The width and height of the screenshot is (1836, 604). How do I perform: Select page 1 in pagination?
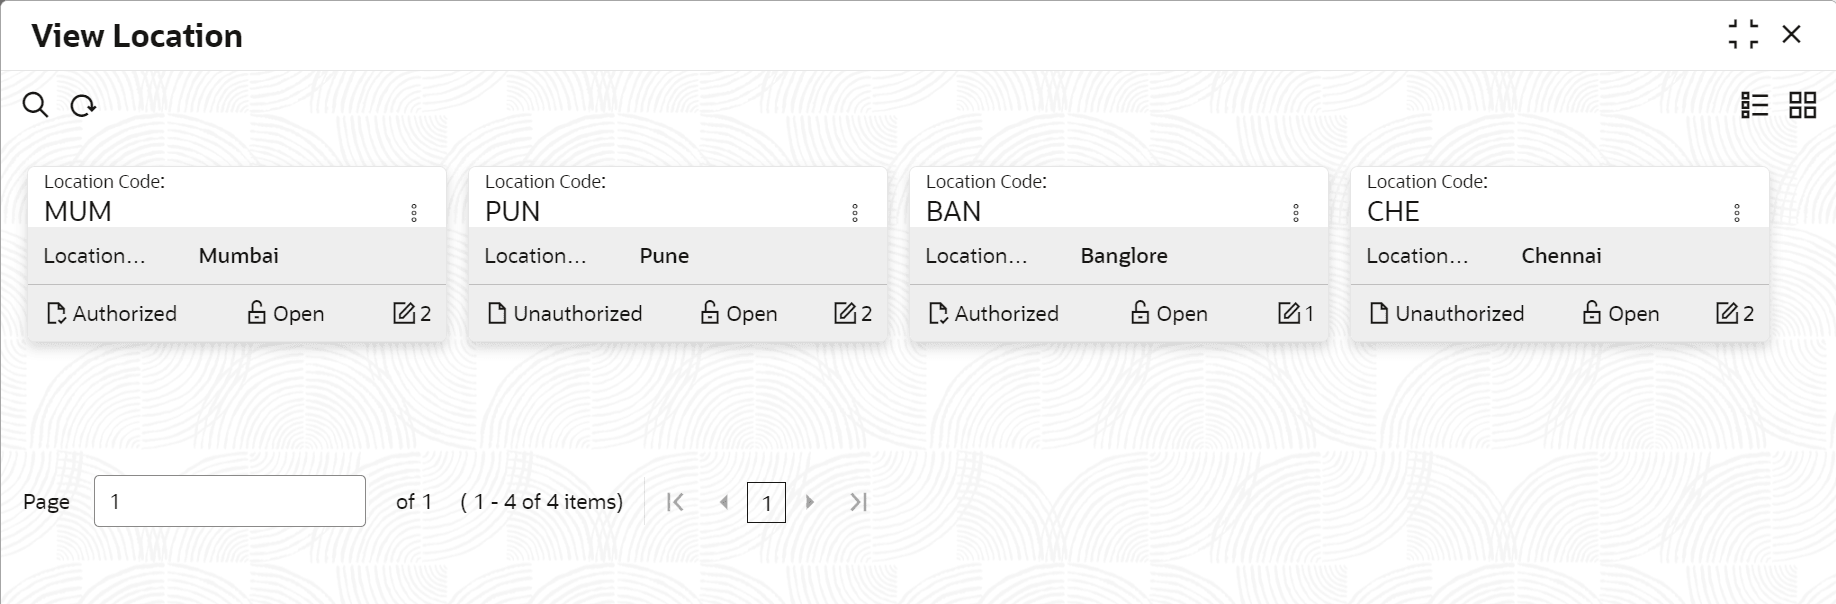tap(766, 503)
